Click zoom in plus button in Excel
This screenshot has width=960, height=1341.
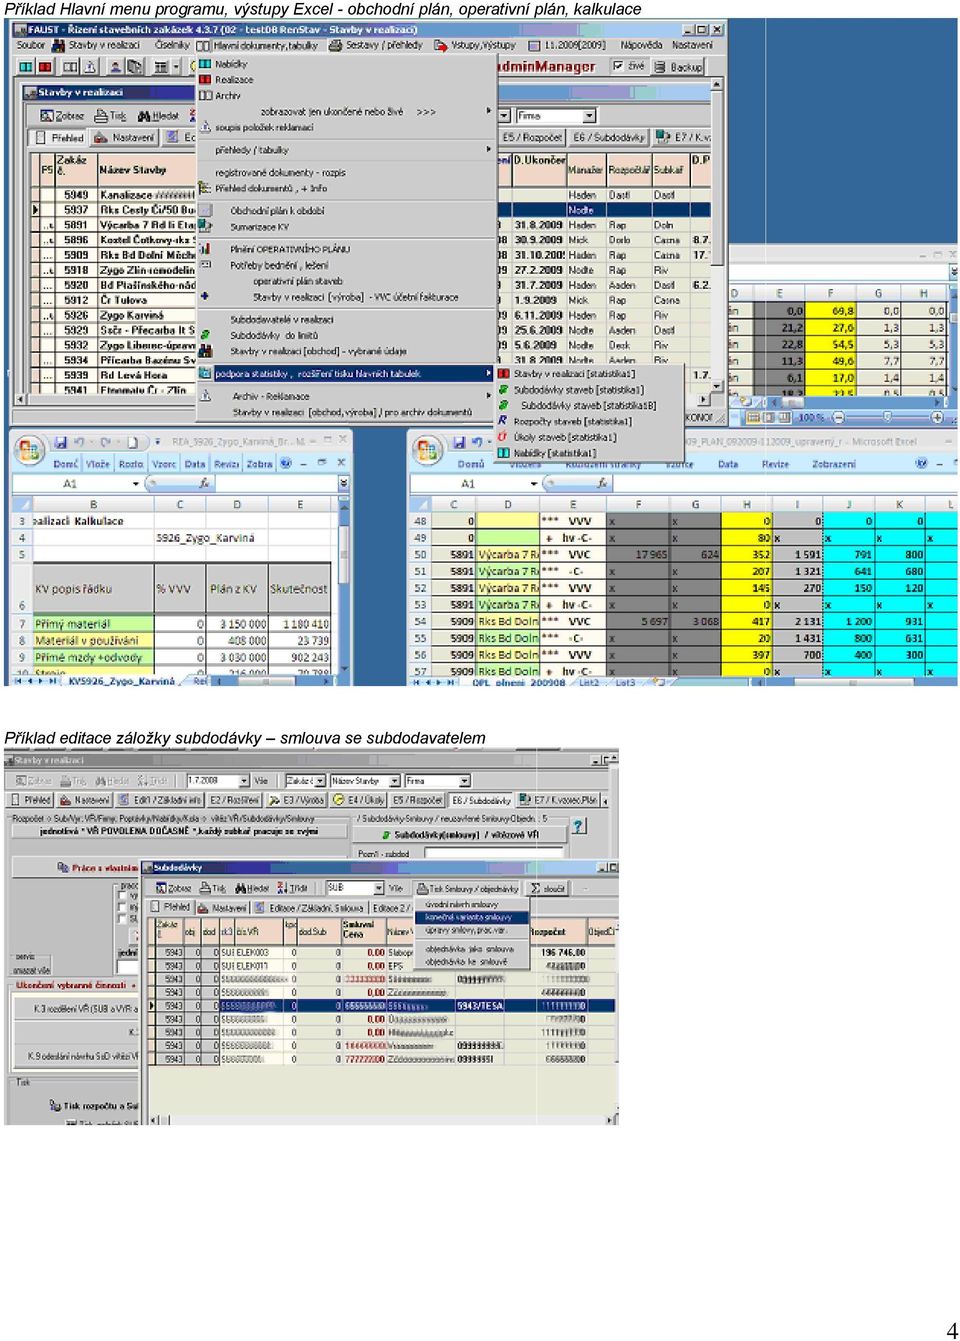937,418
